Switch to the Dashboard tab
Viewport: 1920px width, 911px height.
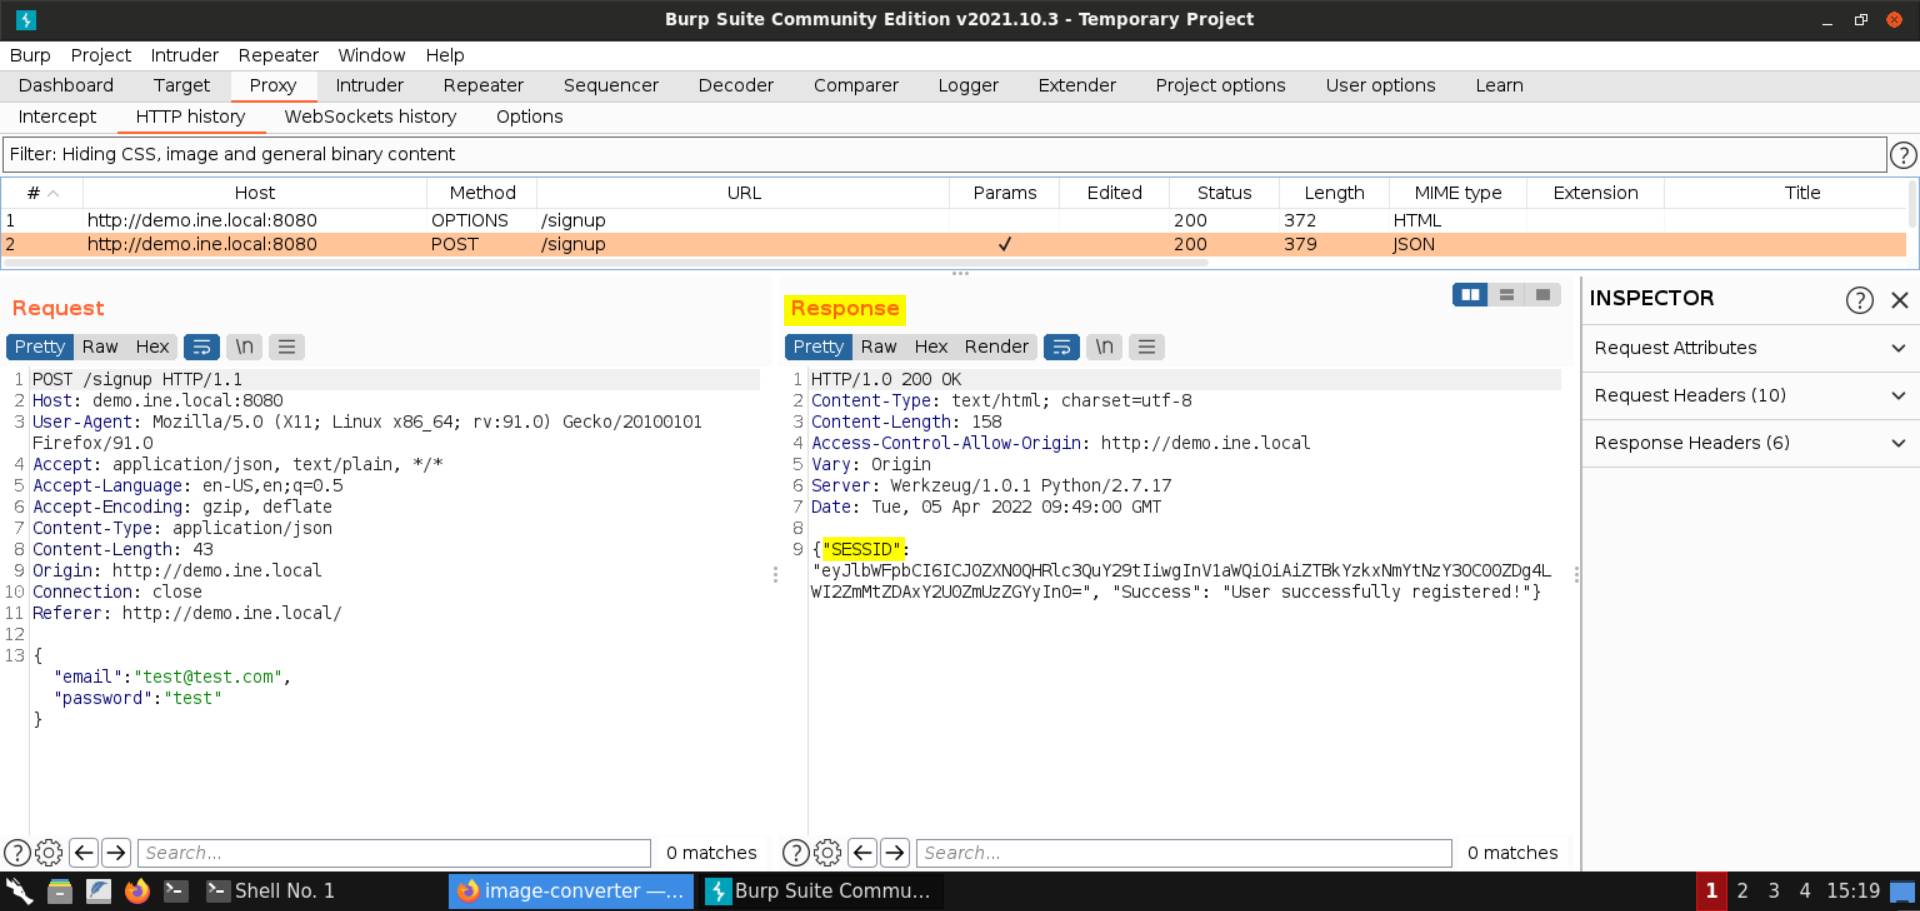tap(66, 86)
